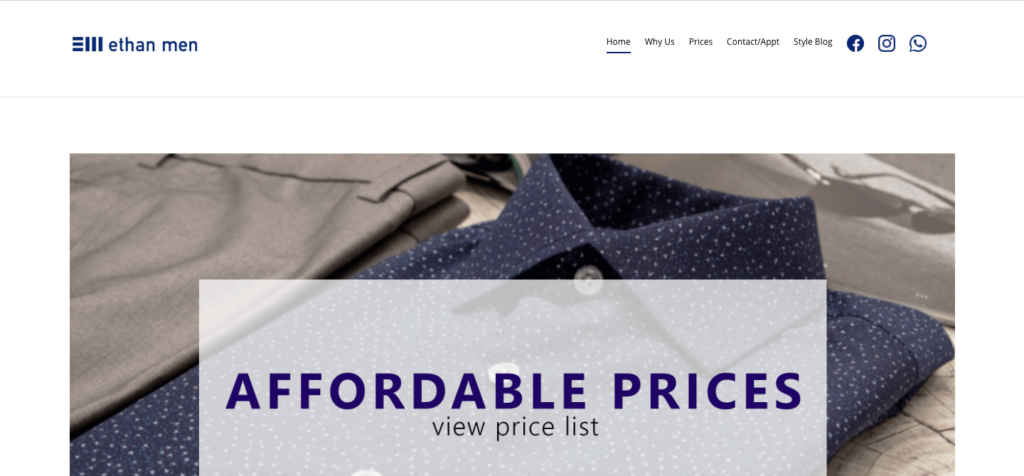Click the striped EM logo mark

pos(88,44)
